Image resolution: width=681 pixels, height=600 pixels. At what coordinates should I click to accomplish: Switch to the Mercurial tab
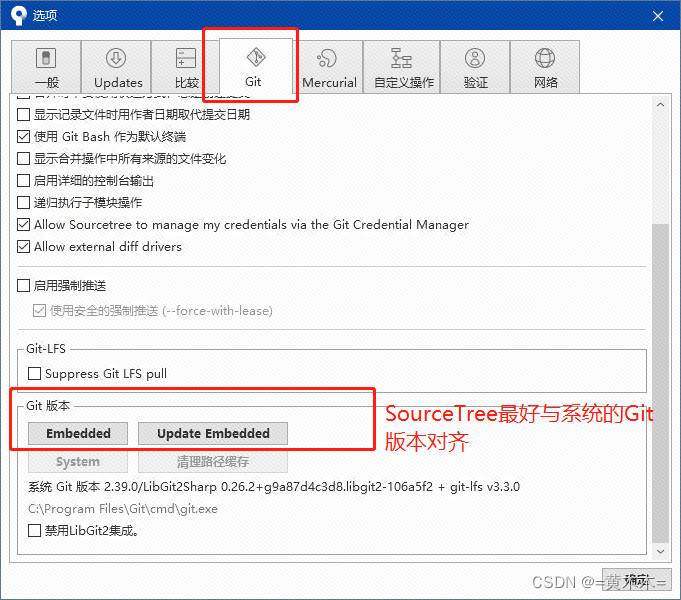coord(329,67)
